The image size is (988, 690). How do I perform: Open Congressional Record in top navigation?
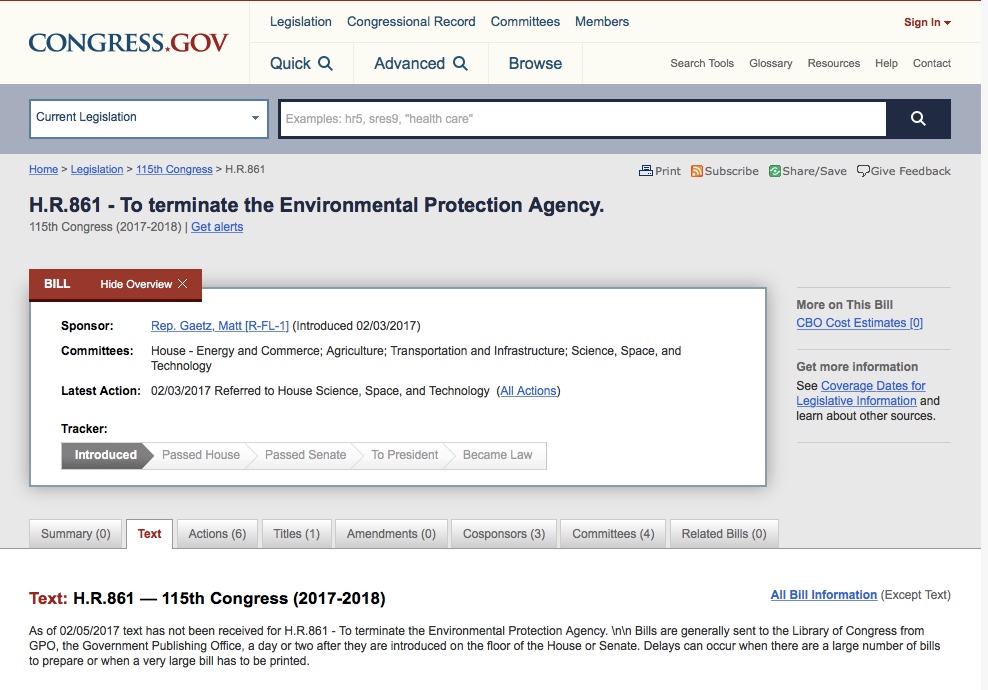(411, 21)
